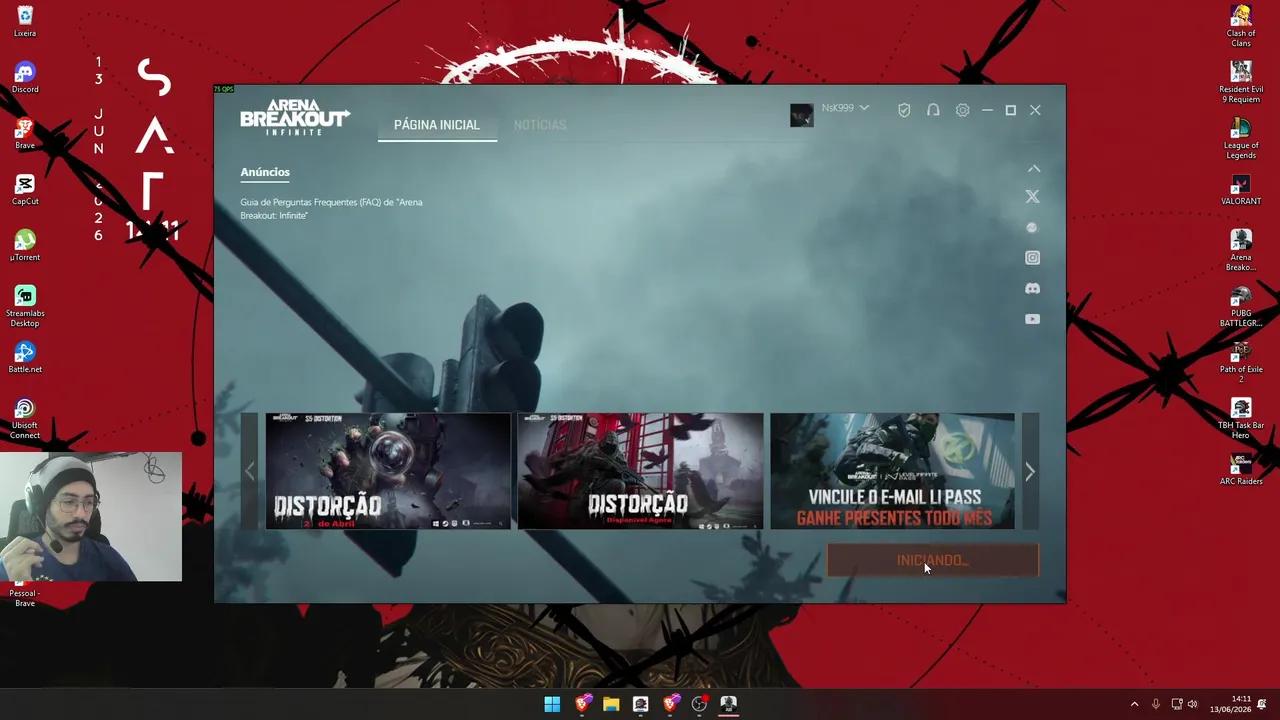Open the notification bell in taskbar
The image size is (1280, 720).
tap(1262, 704)
